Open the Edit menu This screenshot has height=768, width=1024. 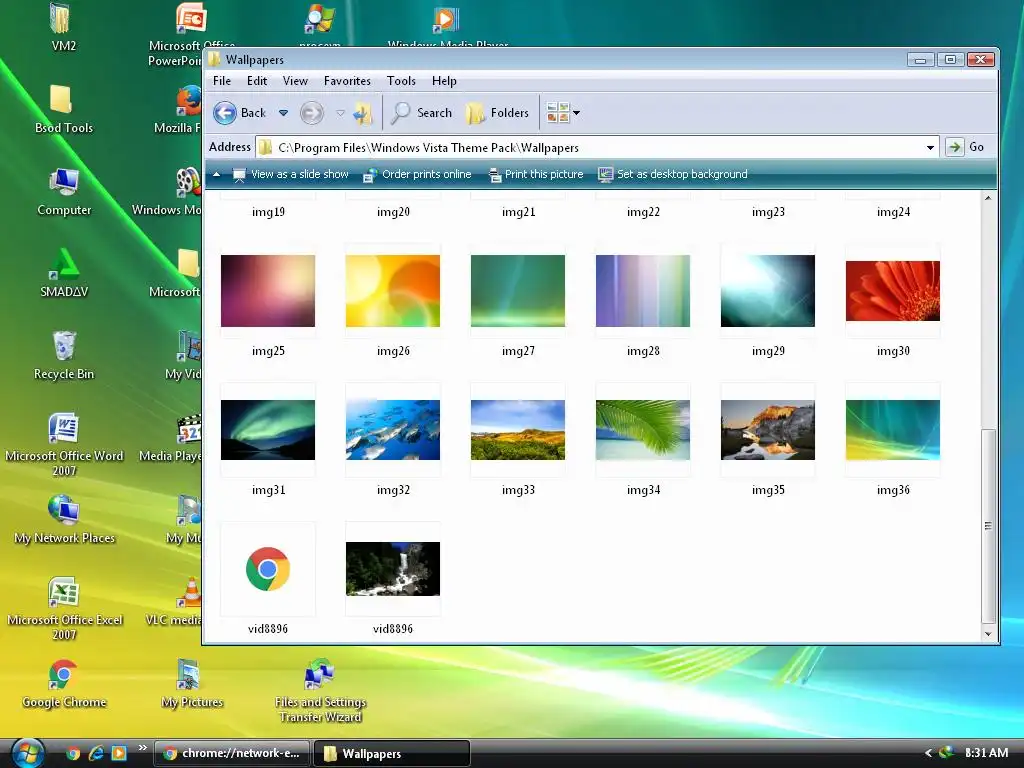(x=257, y=81)
